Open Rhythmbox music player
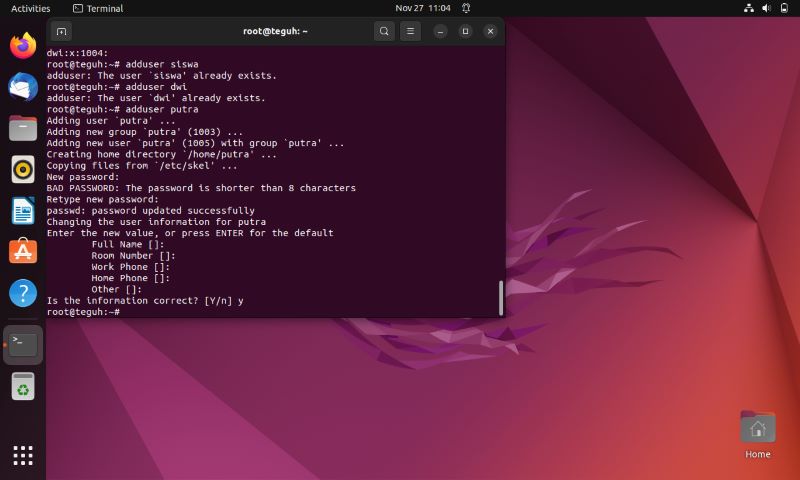The height and width of the screenshot is (480, 800). [23, 169]
